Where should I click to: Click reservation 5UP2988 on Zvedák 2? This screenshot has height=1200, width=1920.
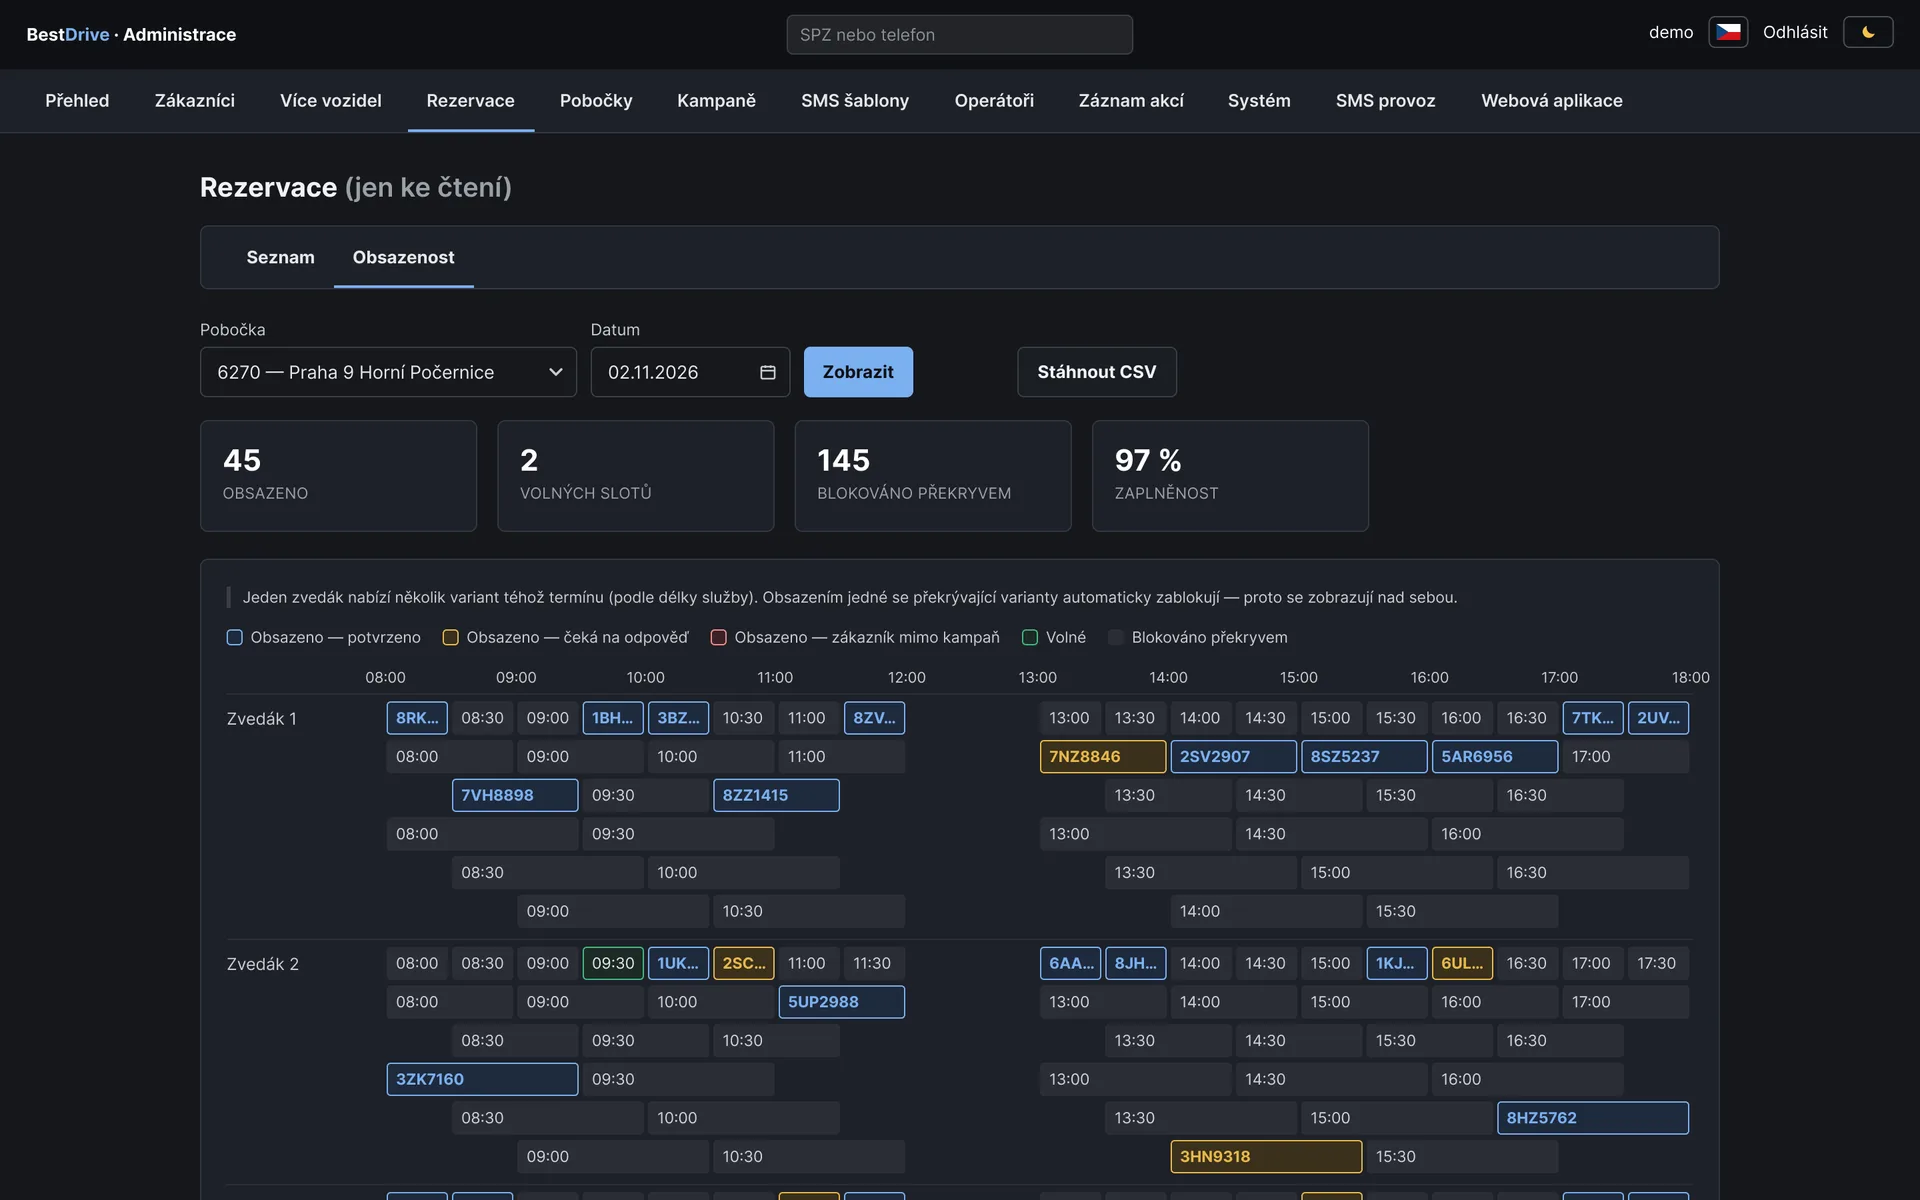coord(841,1002)
